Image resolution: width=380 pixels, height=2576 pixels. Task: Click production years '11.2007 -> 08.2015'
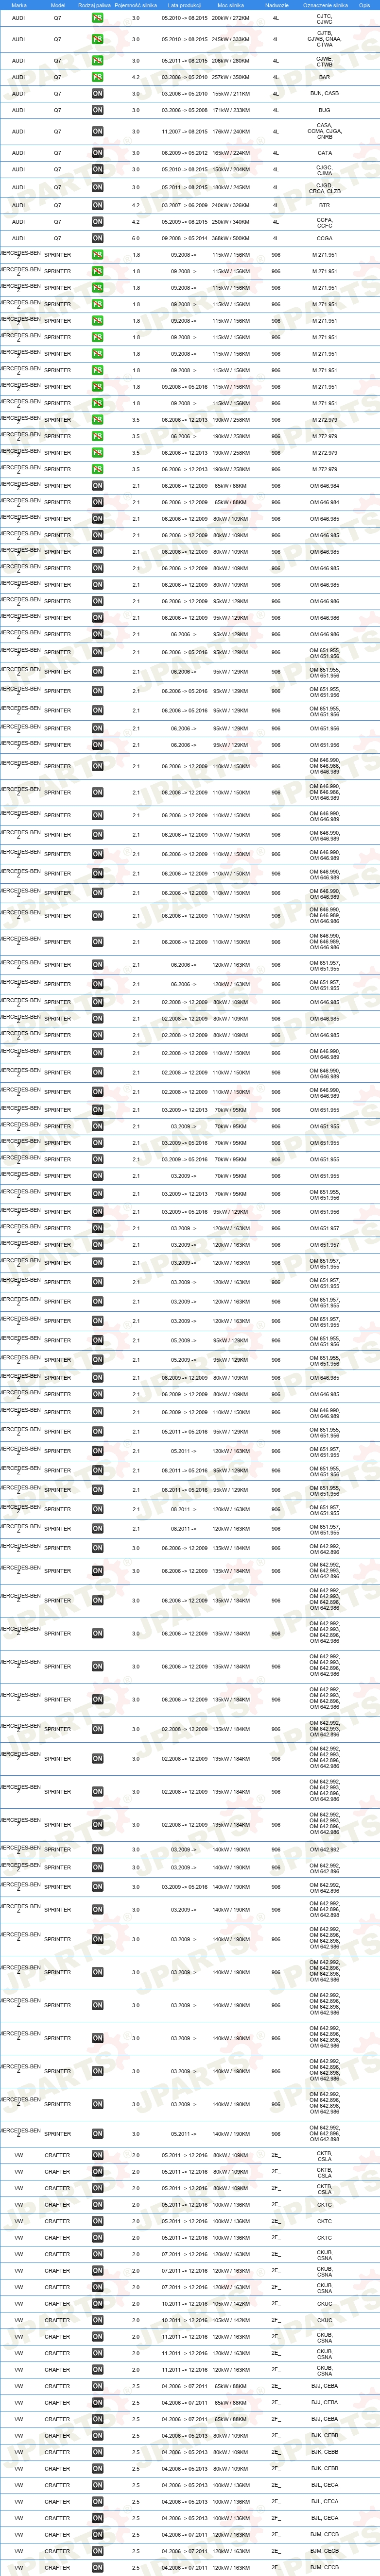pyautogui.click(x=184, y=131)
